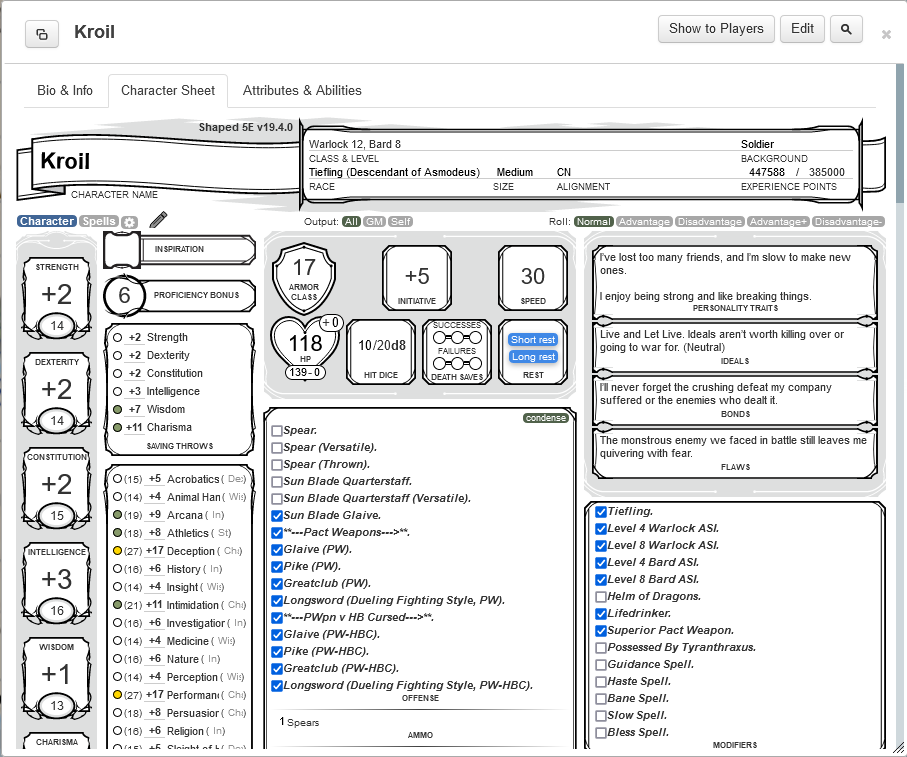Click the Edit button
The height and width of the screenshot is (757, 907).
pyautogui.click(x=802, y=29)
